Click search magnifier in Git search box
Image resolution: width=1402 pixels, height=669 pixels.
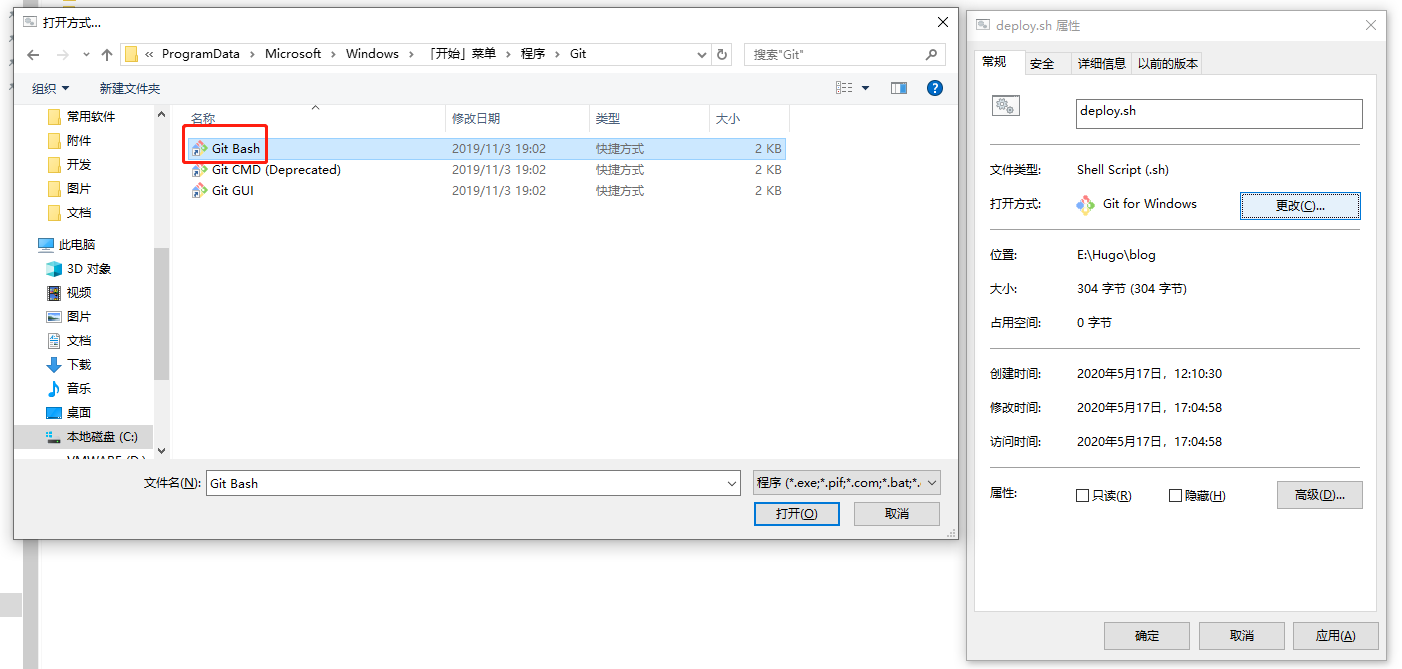931,54
